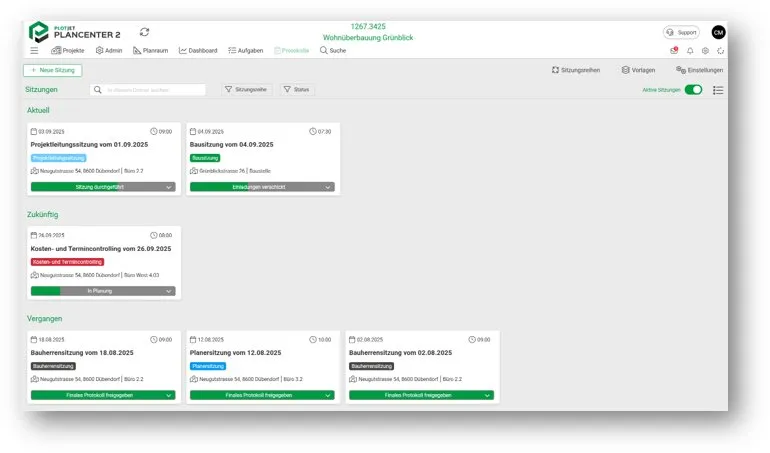Open 'Bauherrensitzung vom 18.08.2025' title
This screenshot has width=770, height=453.
82,353
